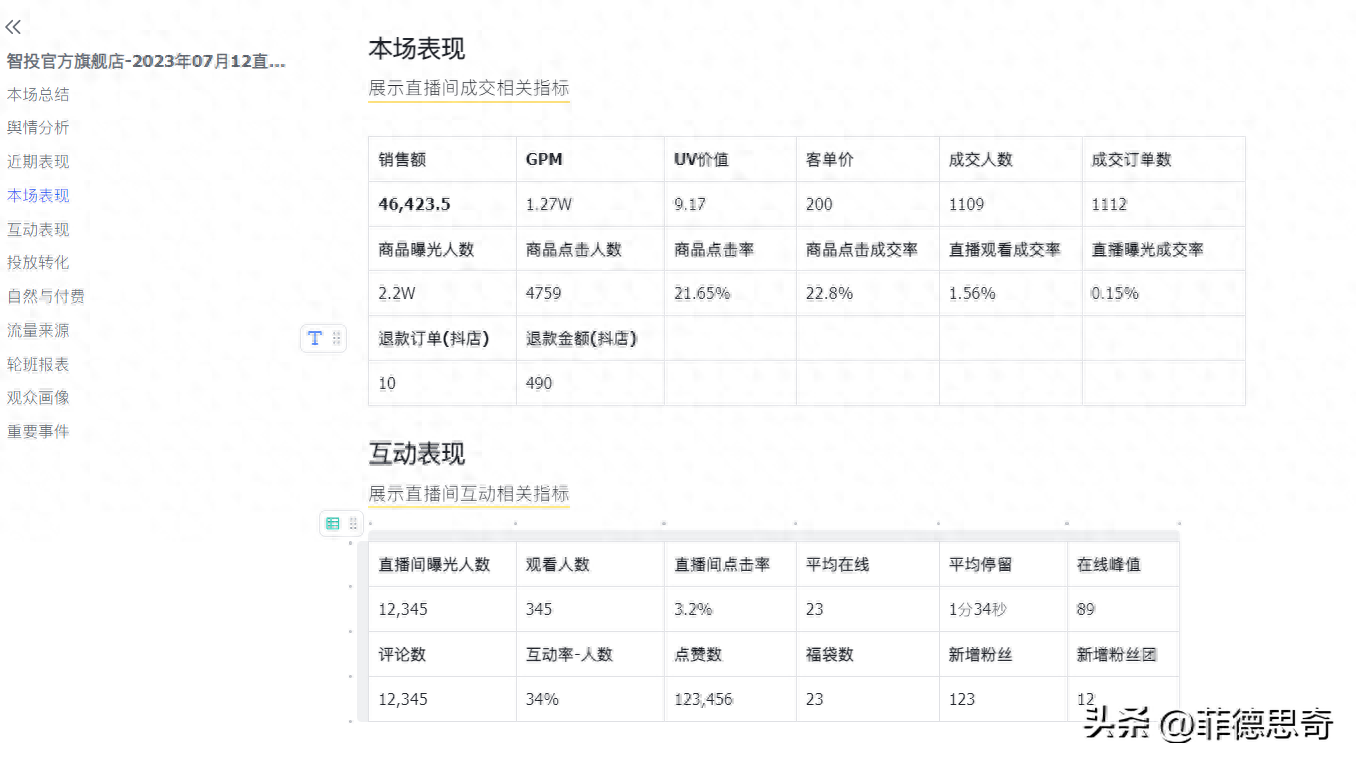Click the drag handle beside the table icon
1356x763 pixels.
(x=353, y=523)
